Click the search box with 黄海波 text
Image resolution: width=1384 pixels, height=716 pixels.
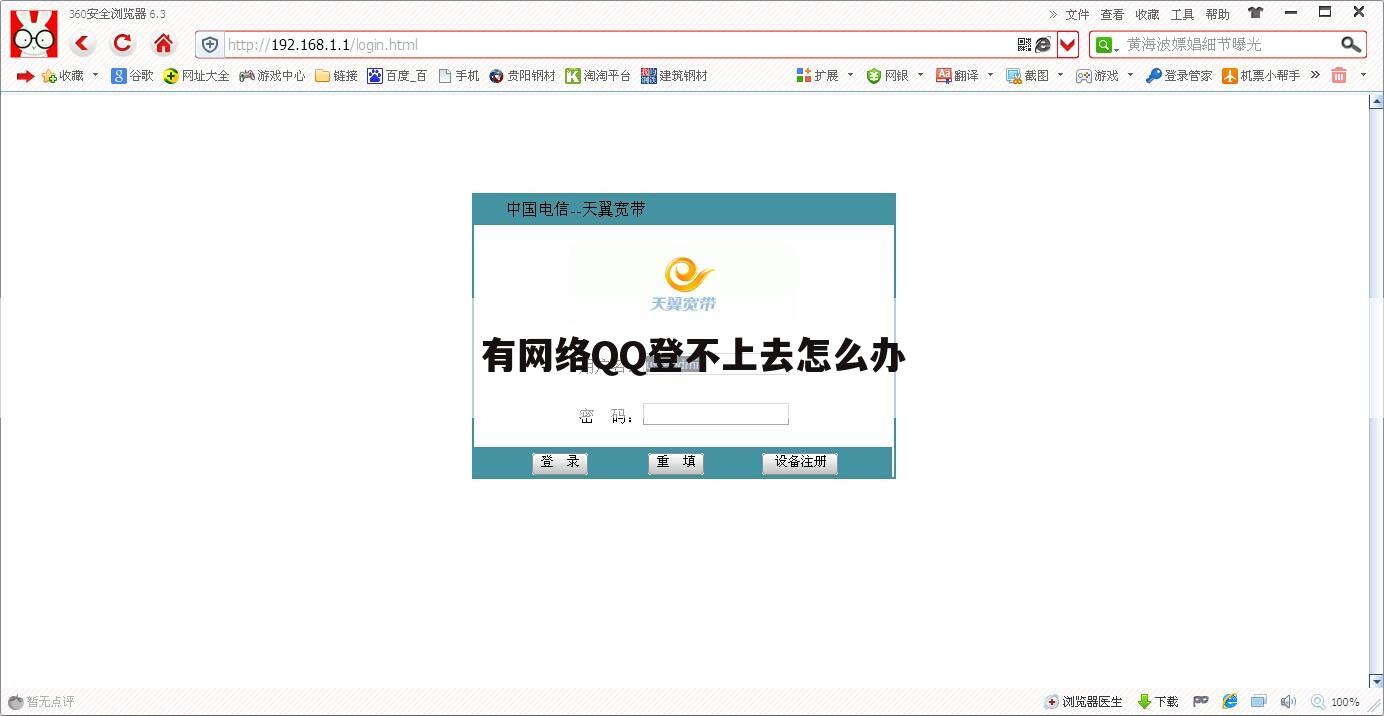point(1230,45)
